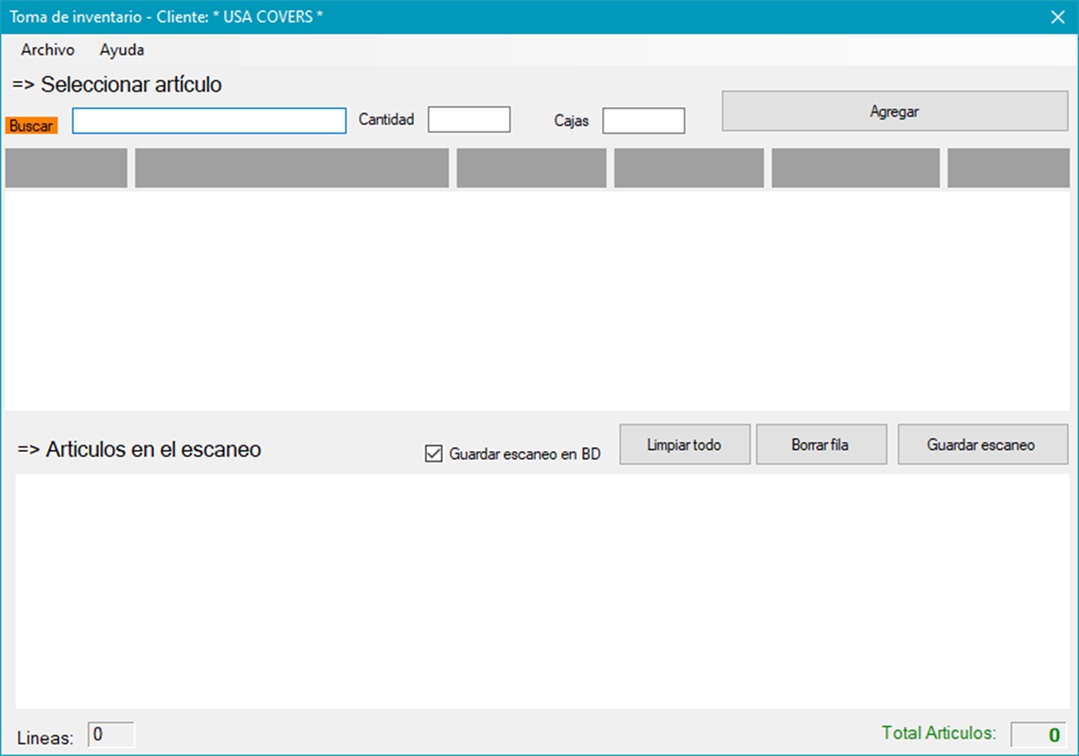Viewport: 1079px width, 756px height.
Task: Select the Cajas input box
Action: (643, 121)
